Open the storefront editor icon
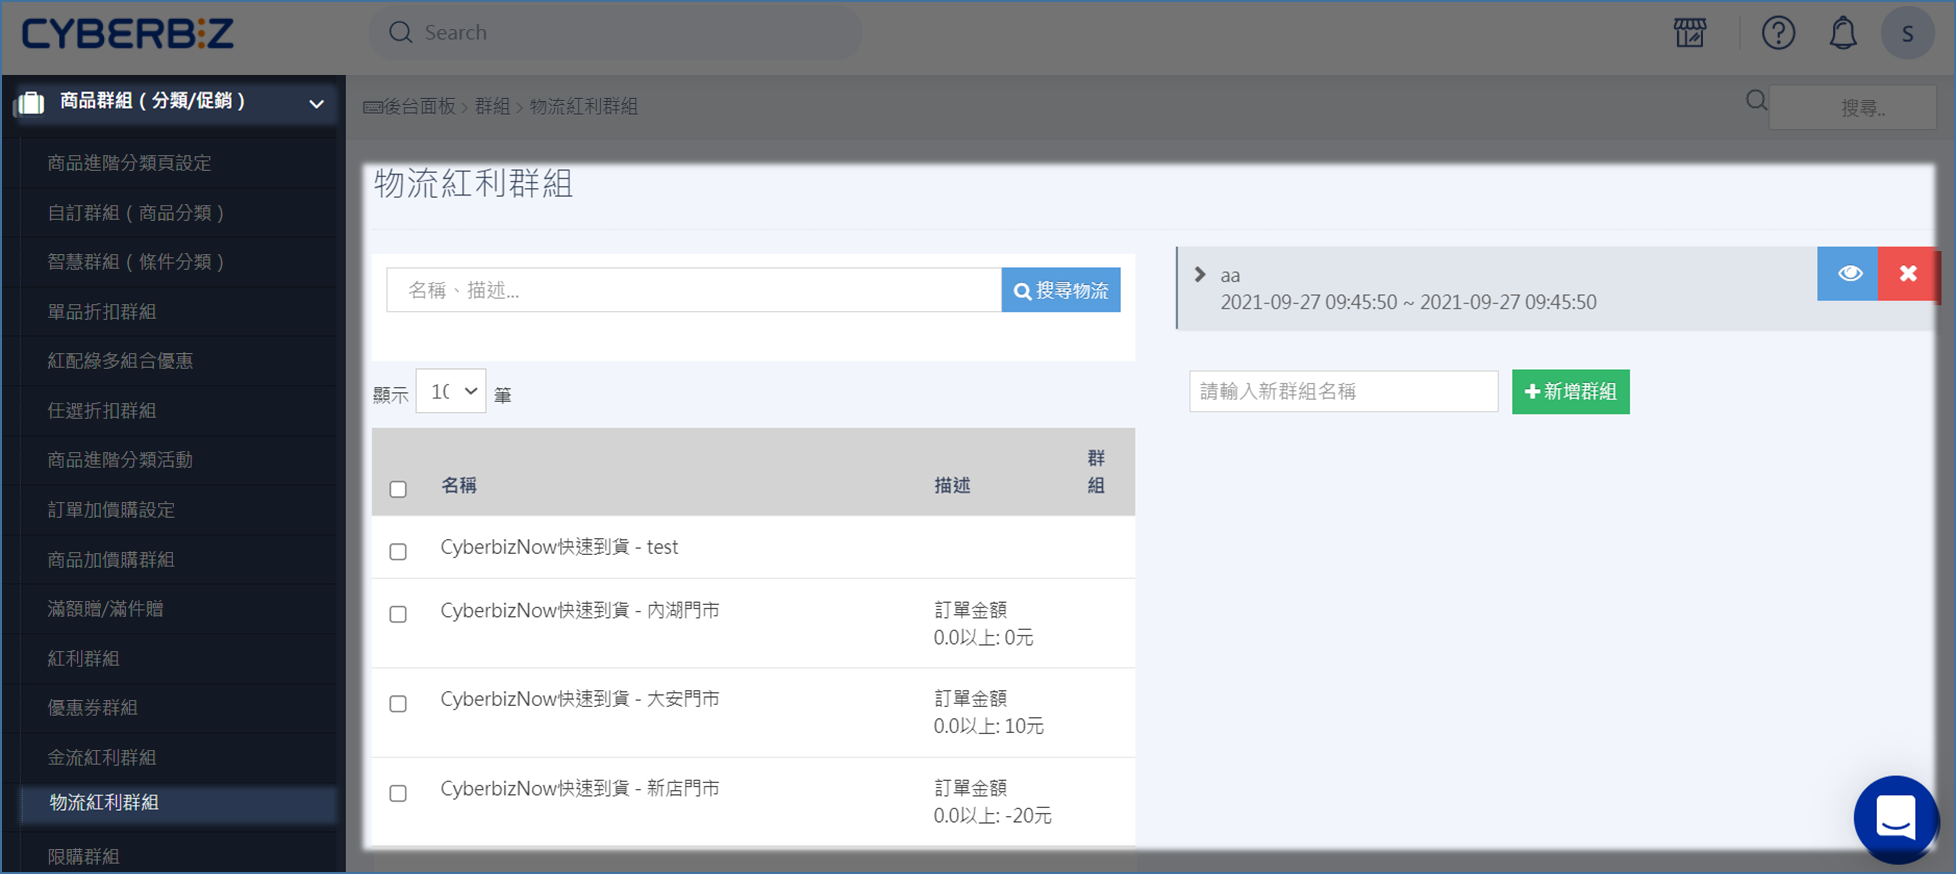Screen dimensions: 1956x874 (x=1690, y=33)
